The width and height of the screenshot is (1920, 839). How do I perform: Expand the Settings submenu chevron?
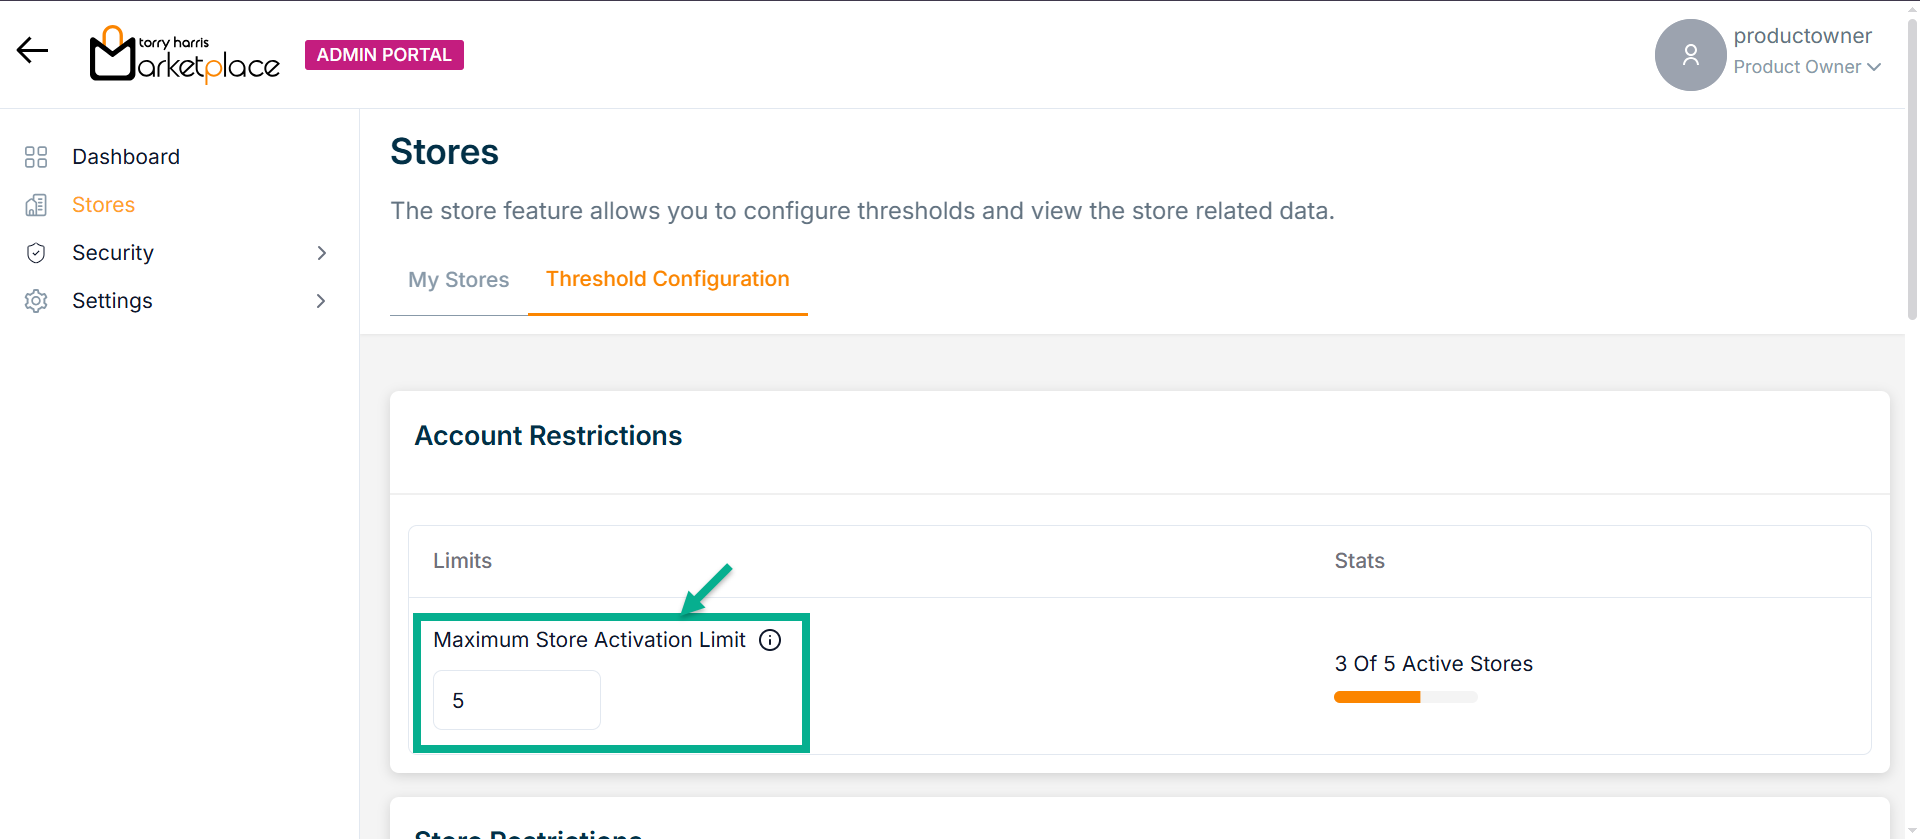[321, 301]
